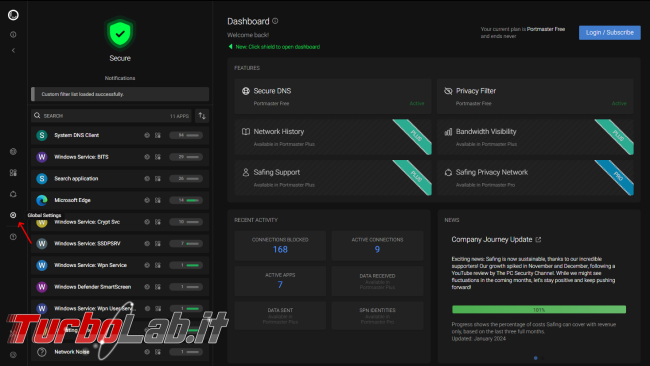Click the squares icon on the Search application row

click(158, 178)
